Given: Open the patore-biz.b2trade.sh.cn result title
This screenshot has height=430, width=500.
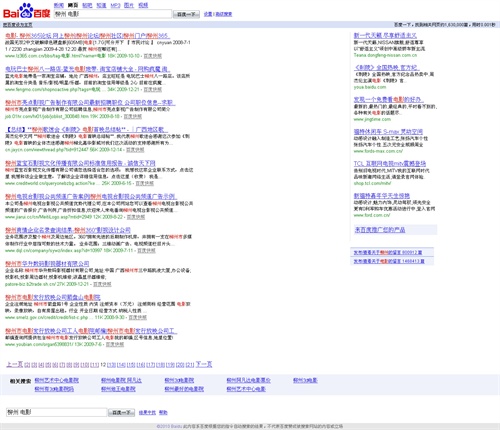Looking at the screenshot, I should tap(47, 264).
